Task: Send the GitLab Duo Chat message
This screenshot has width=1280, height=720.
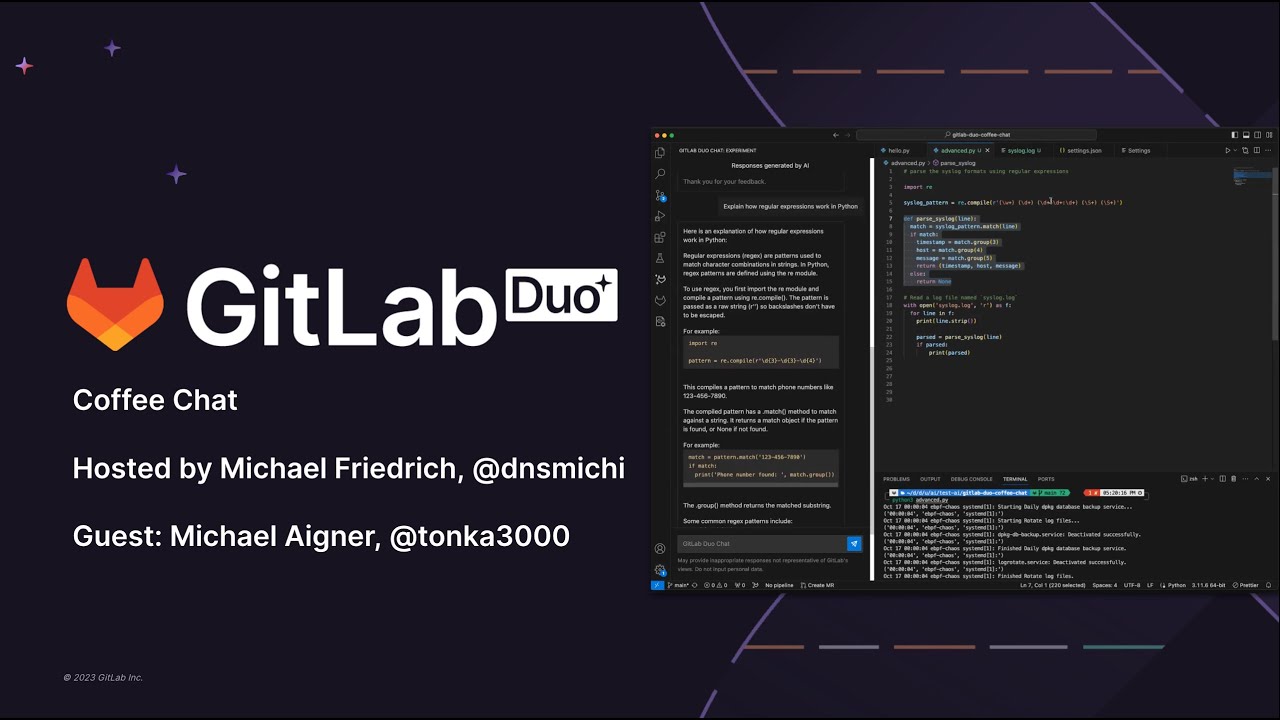Action: coord(854,544)
